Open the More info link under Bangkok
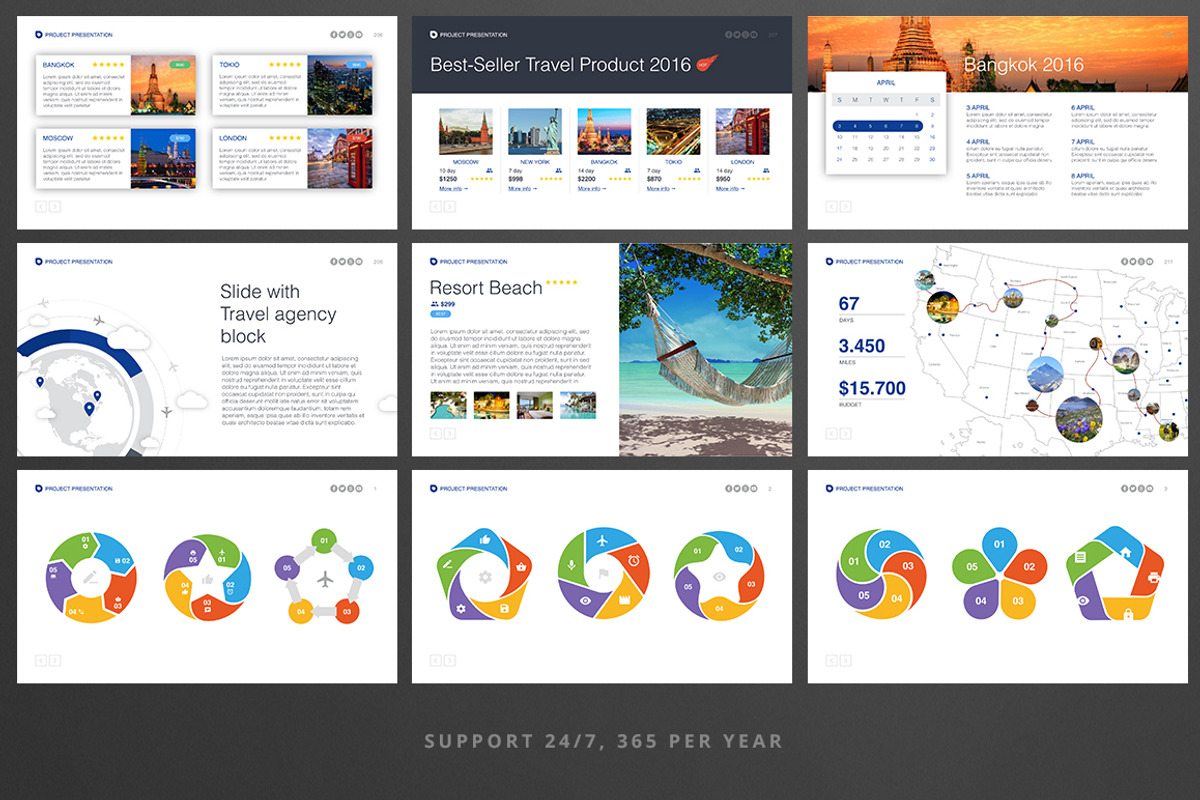The width and height of the screenshot is (1200, 800). (592, 188)
